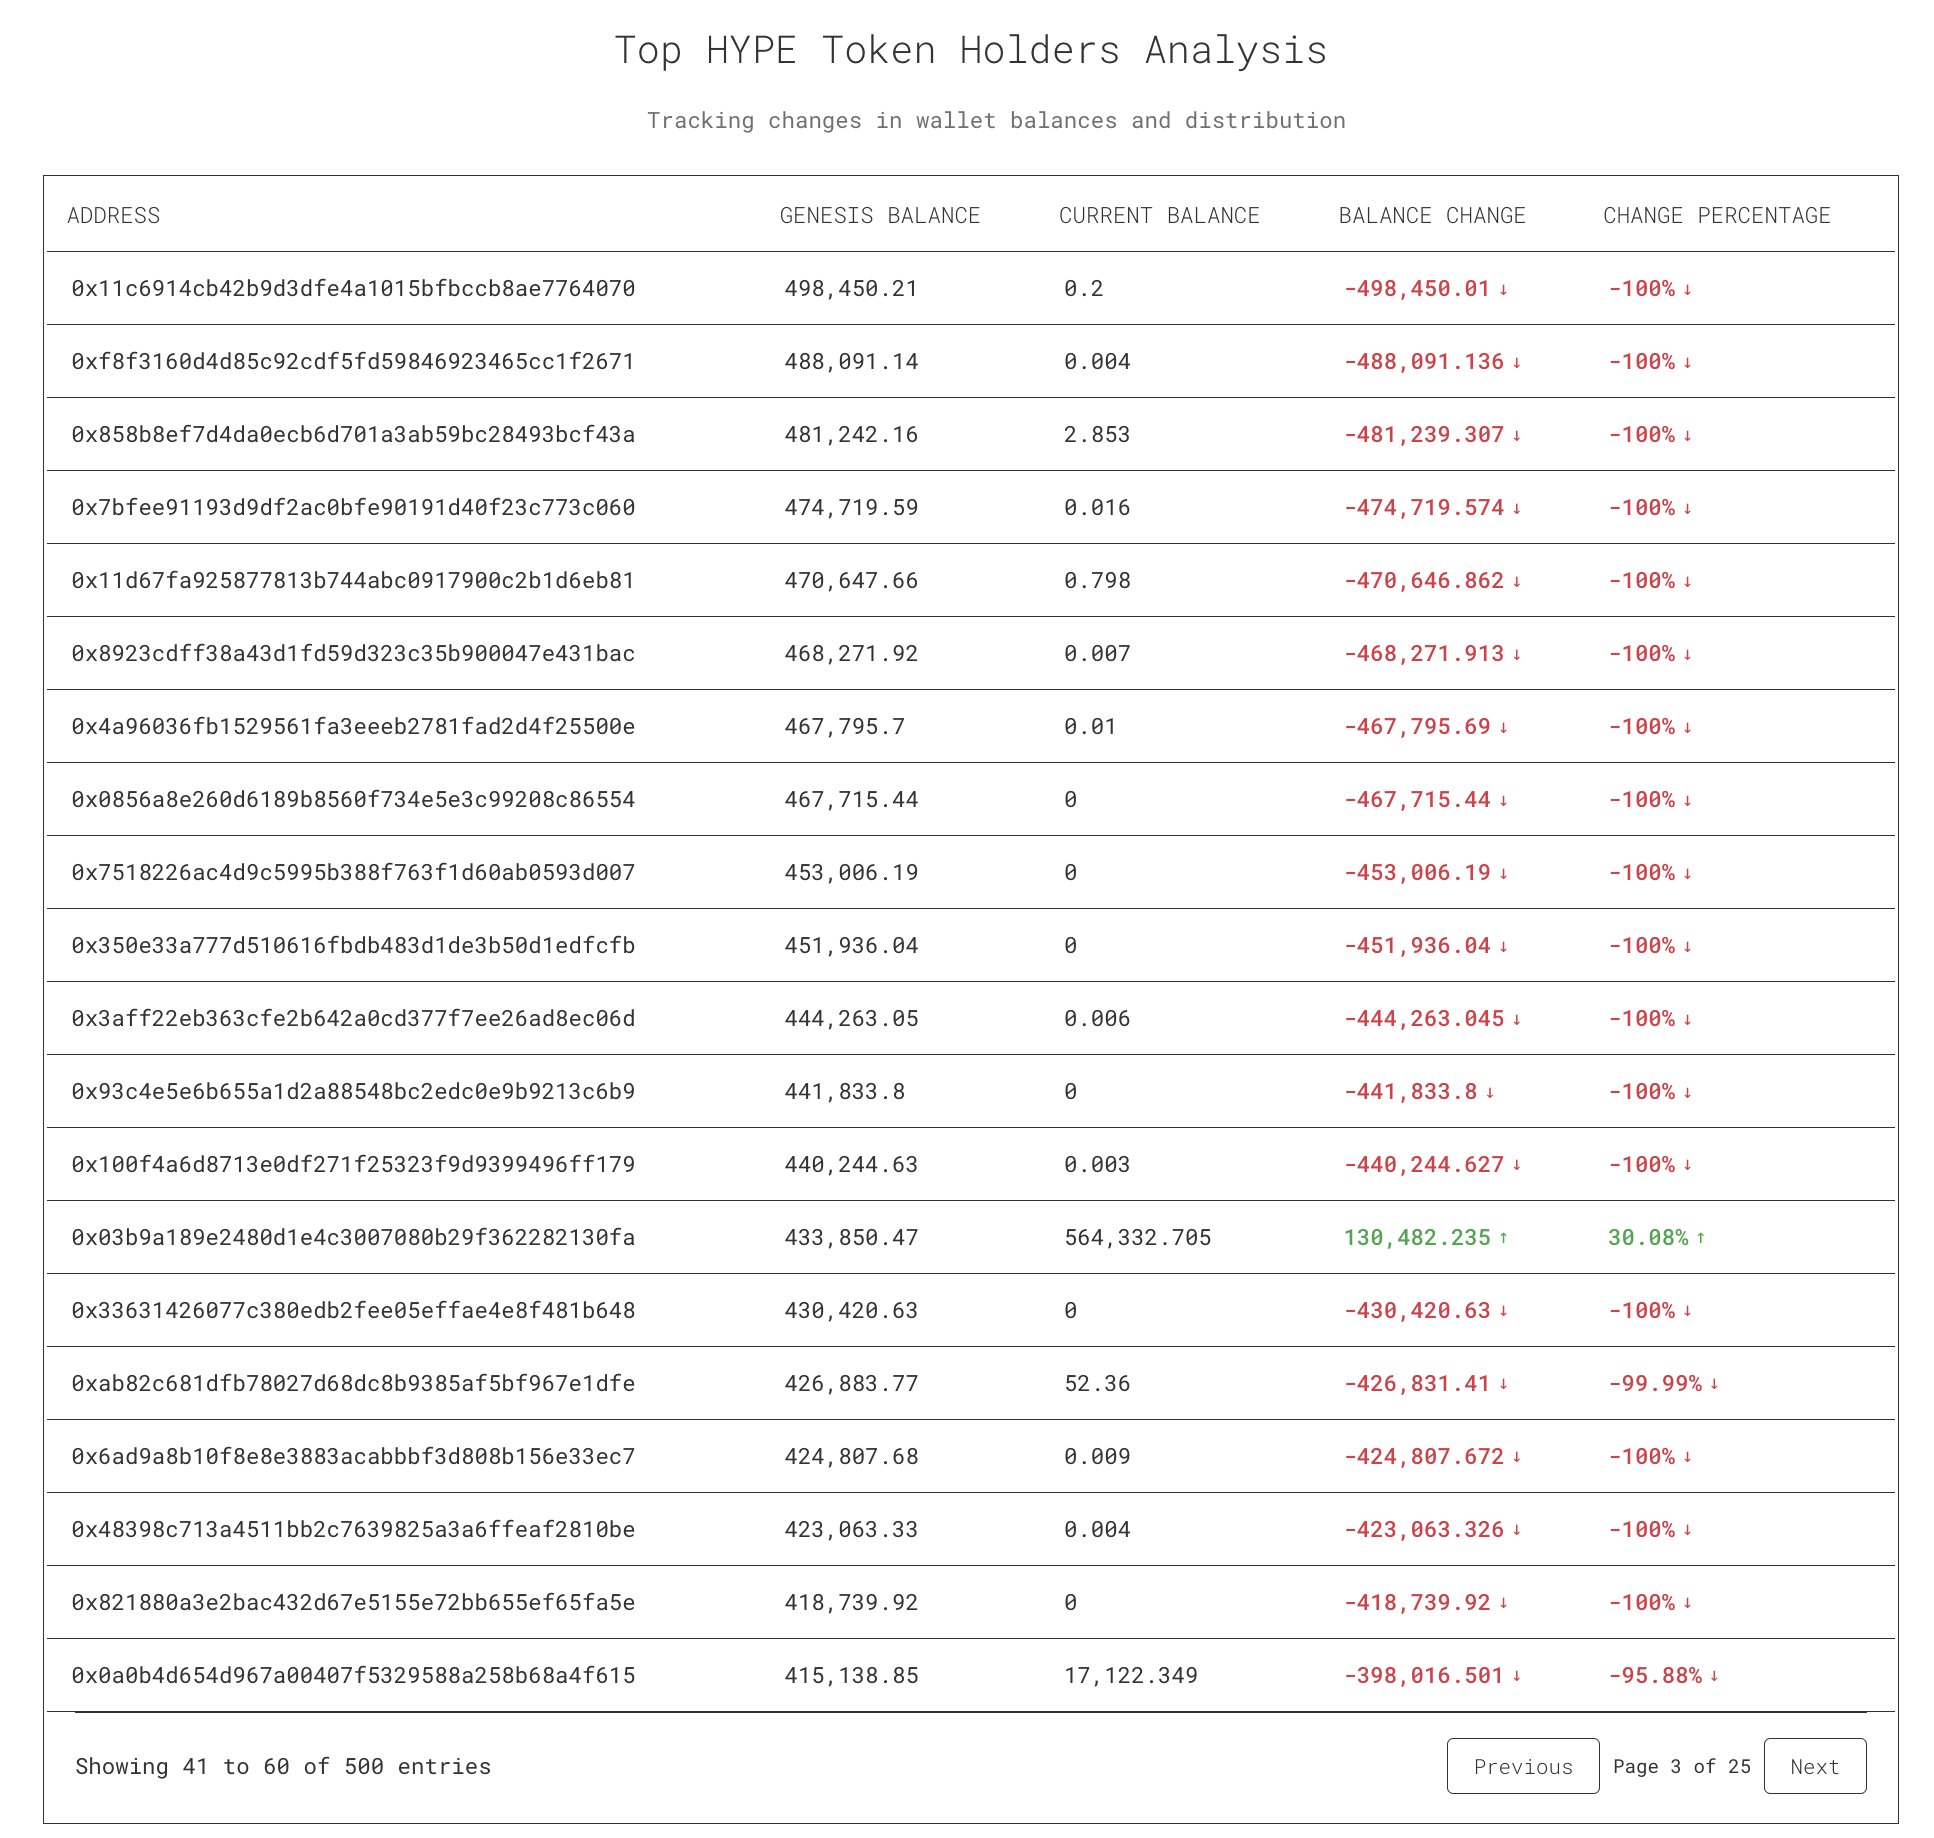Click the green up arrow beside 30.08%

coord(1701,1238)
